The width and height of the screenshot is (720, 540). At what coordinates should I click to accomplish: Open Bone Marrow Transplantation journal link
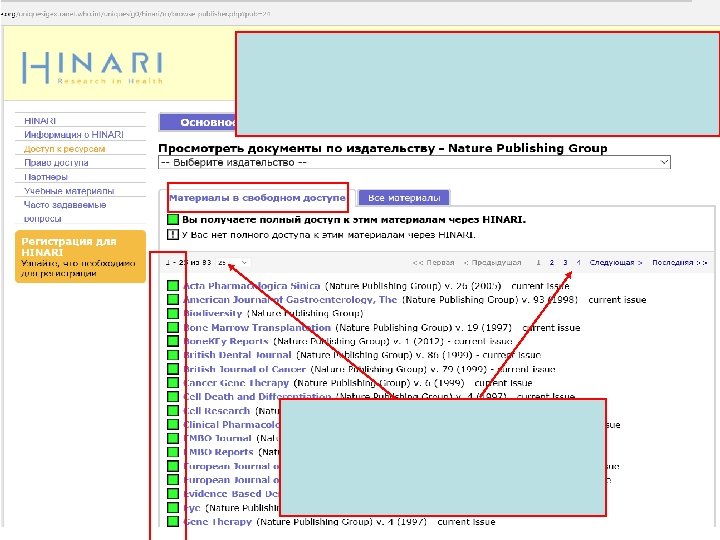coord(257,327)
